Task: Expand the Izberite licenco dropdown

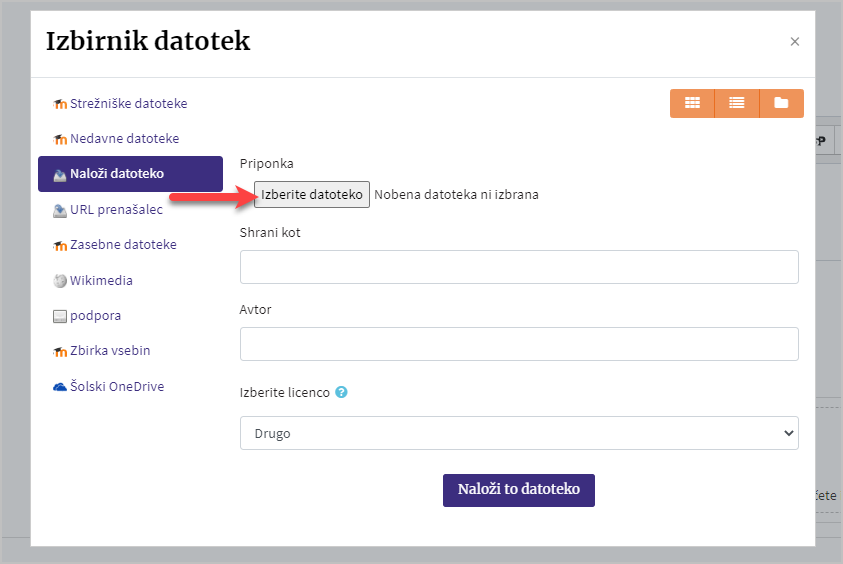Action: tap(519, 433)
